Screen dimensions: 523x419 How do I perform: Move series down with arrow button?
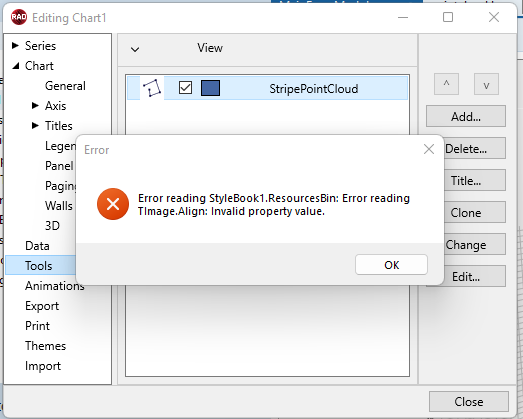(x=486, y=84)
